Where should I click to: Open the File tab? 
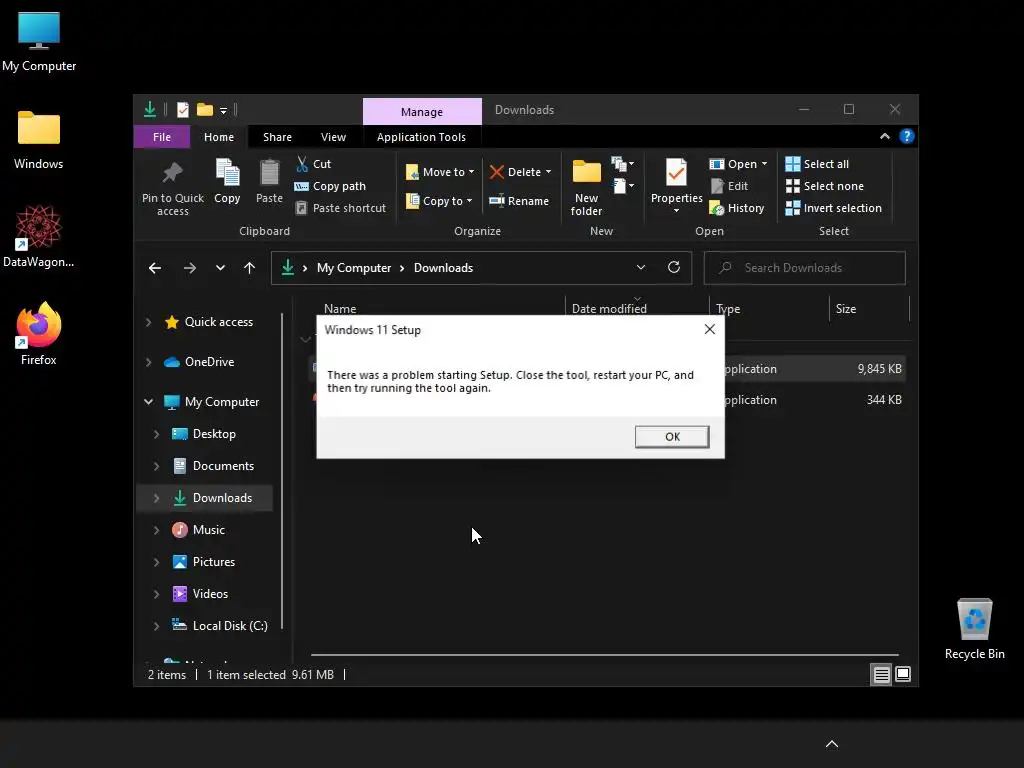click(x=162, y=137)
